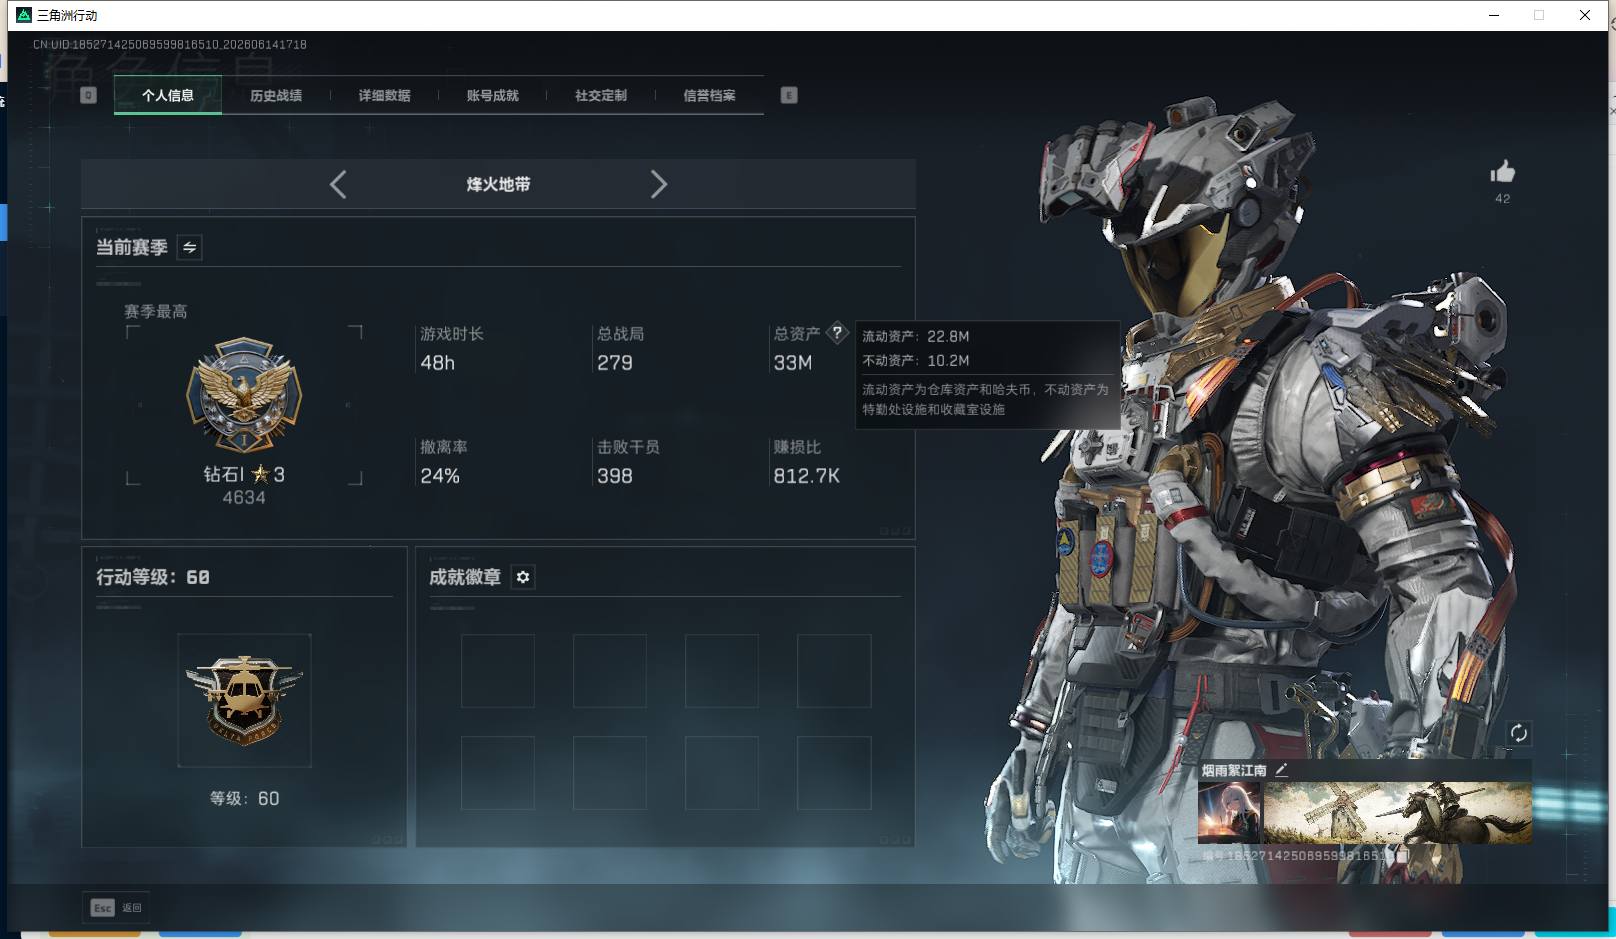
Task: Click the player avatar thumbnail
Action: [x=1229, y=812]
